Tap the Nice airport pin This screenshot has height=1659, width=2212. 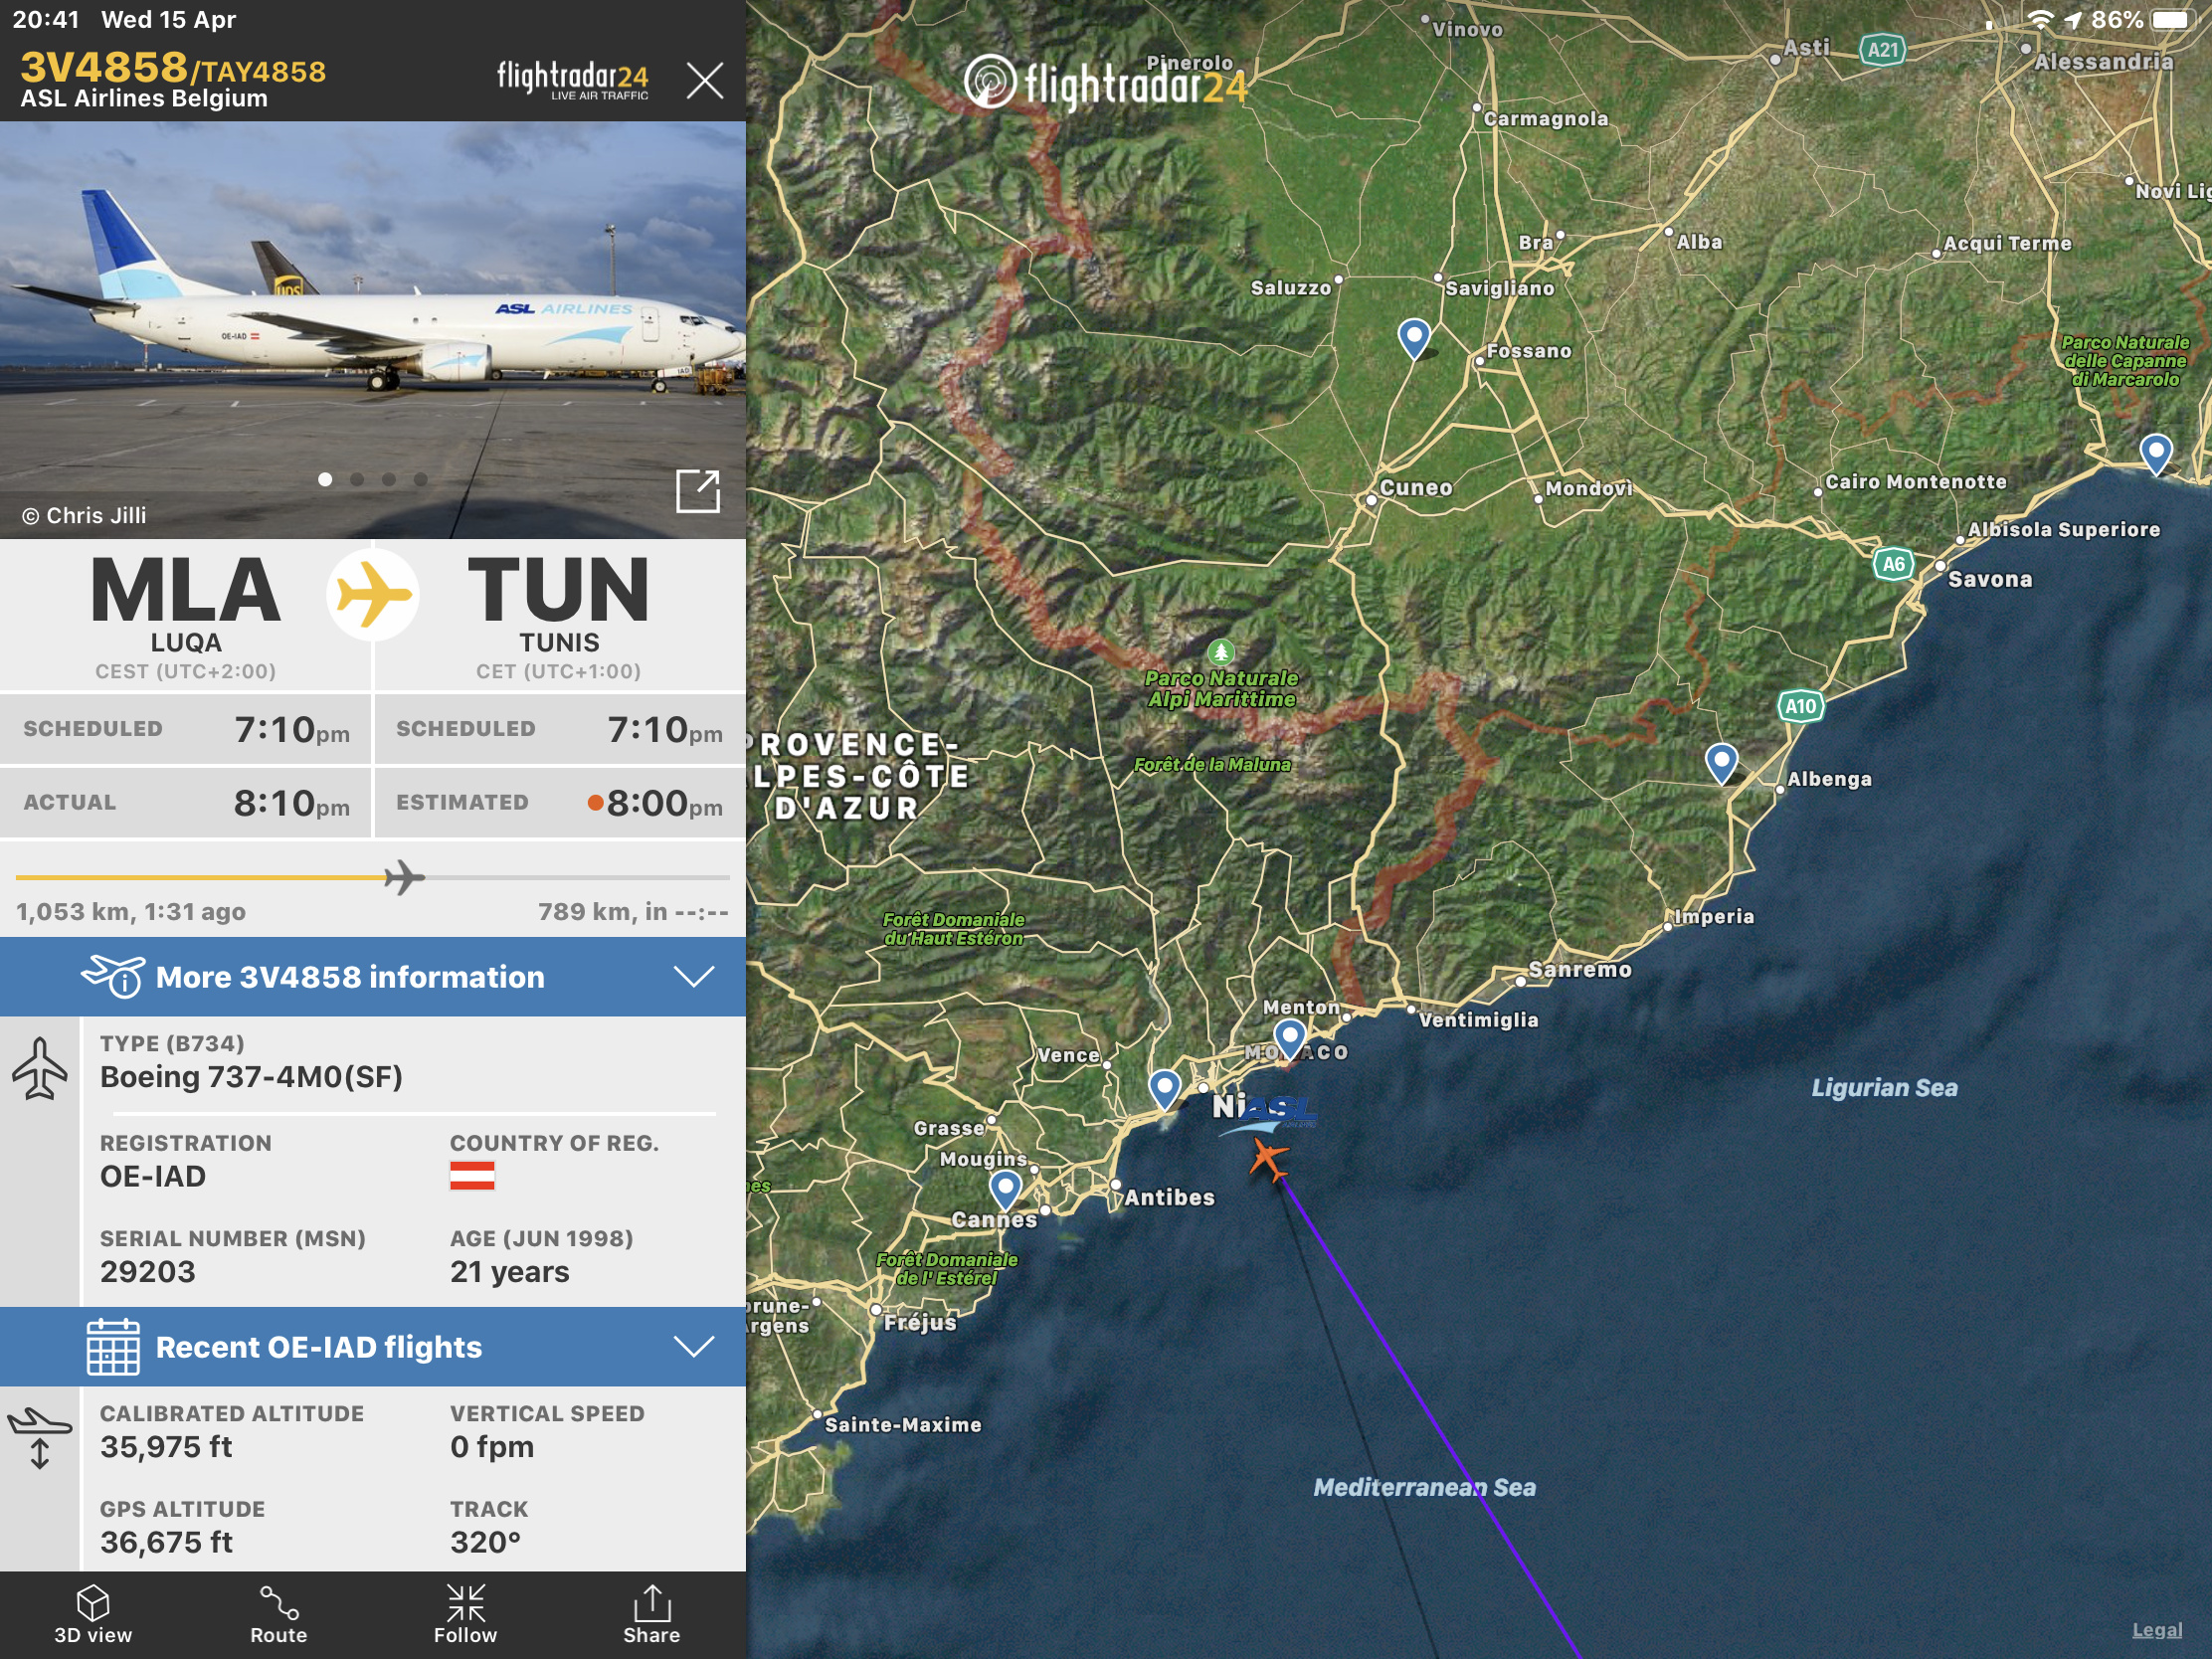[x=1165, y=1088]
